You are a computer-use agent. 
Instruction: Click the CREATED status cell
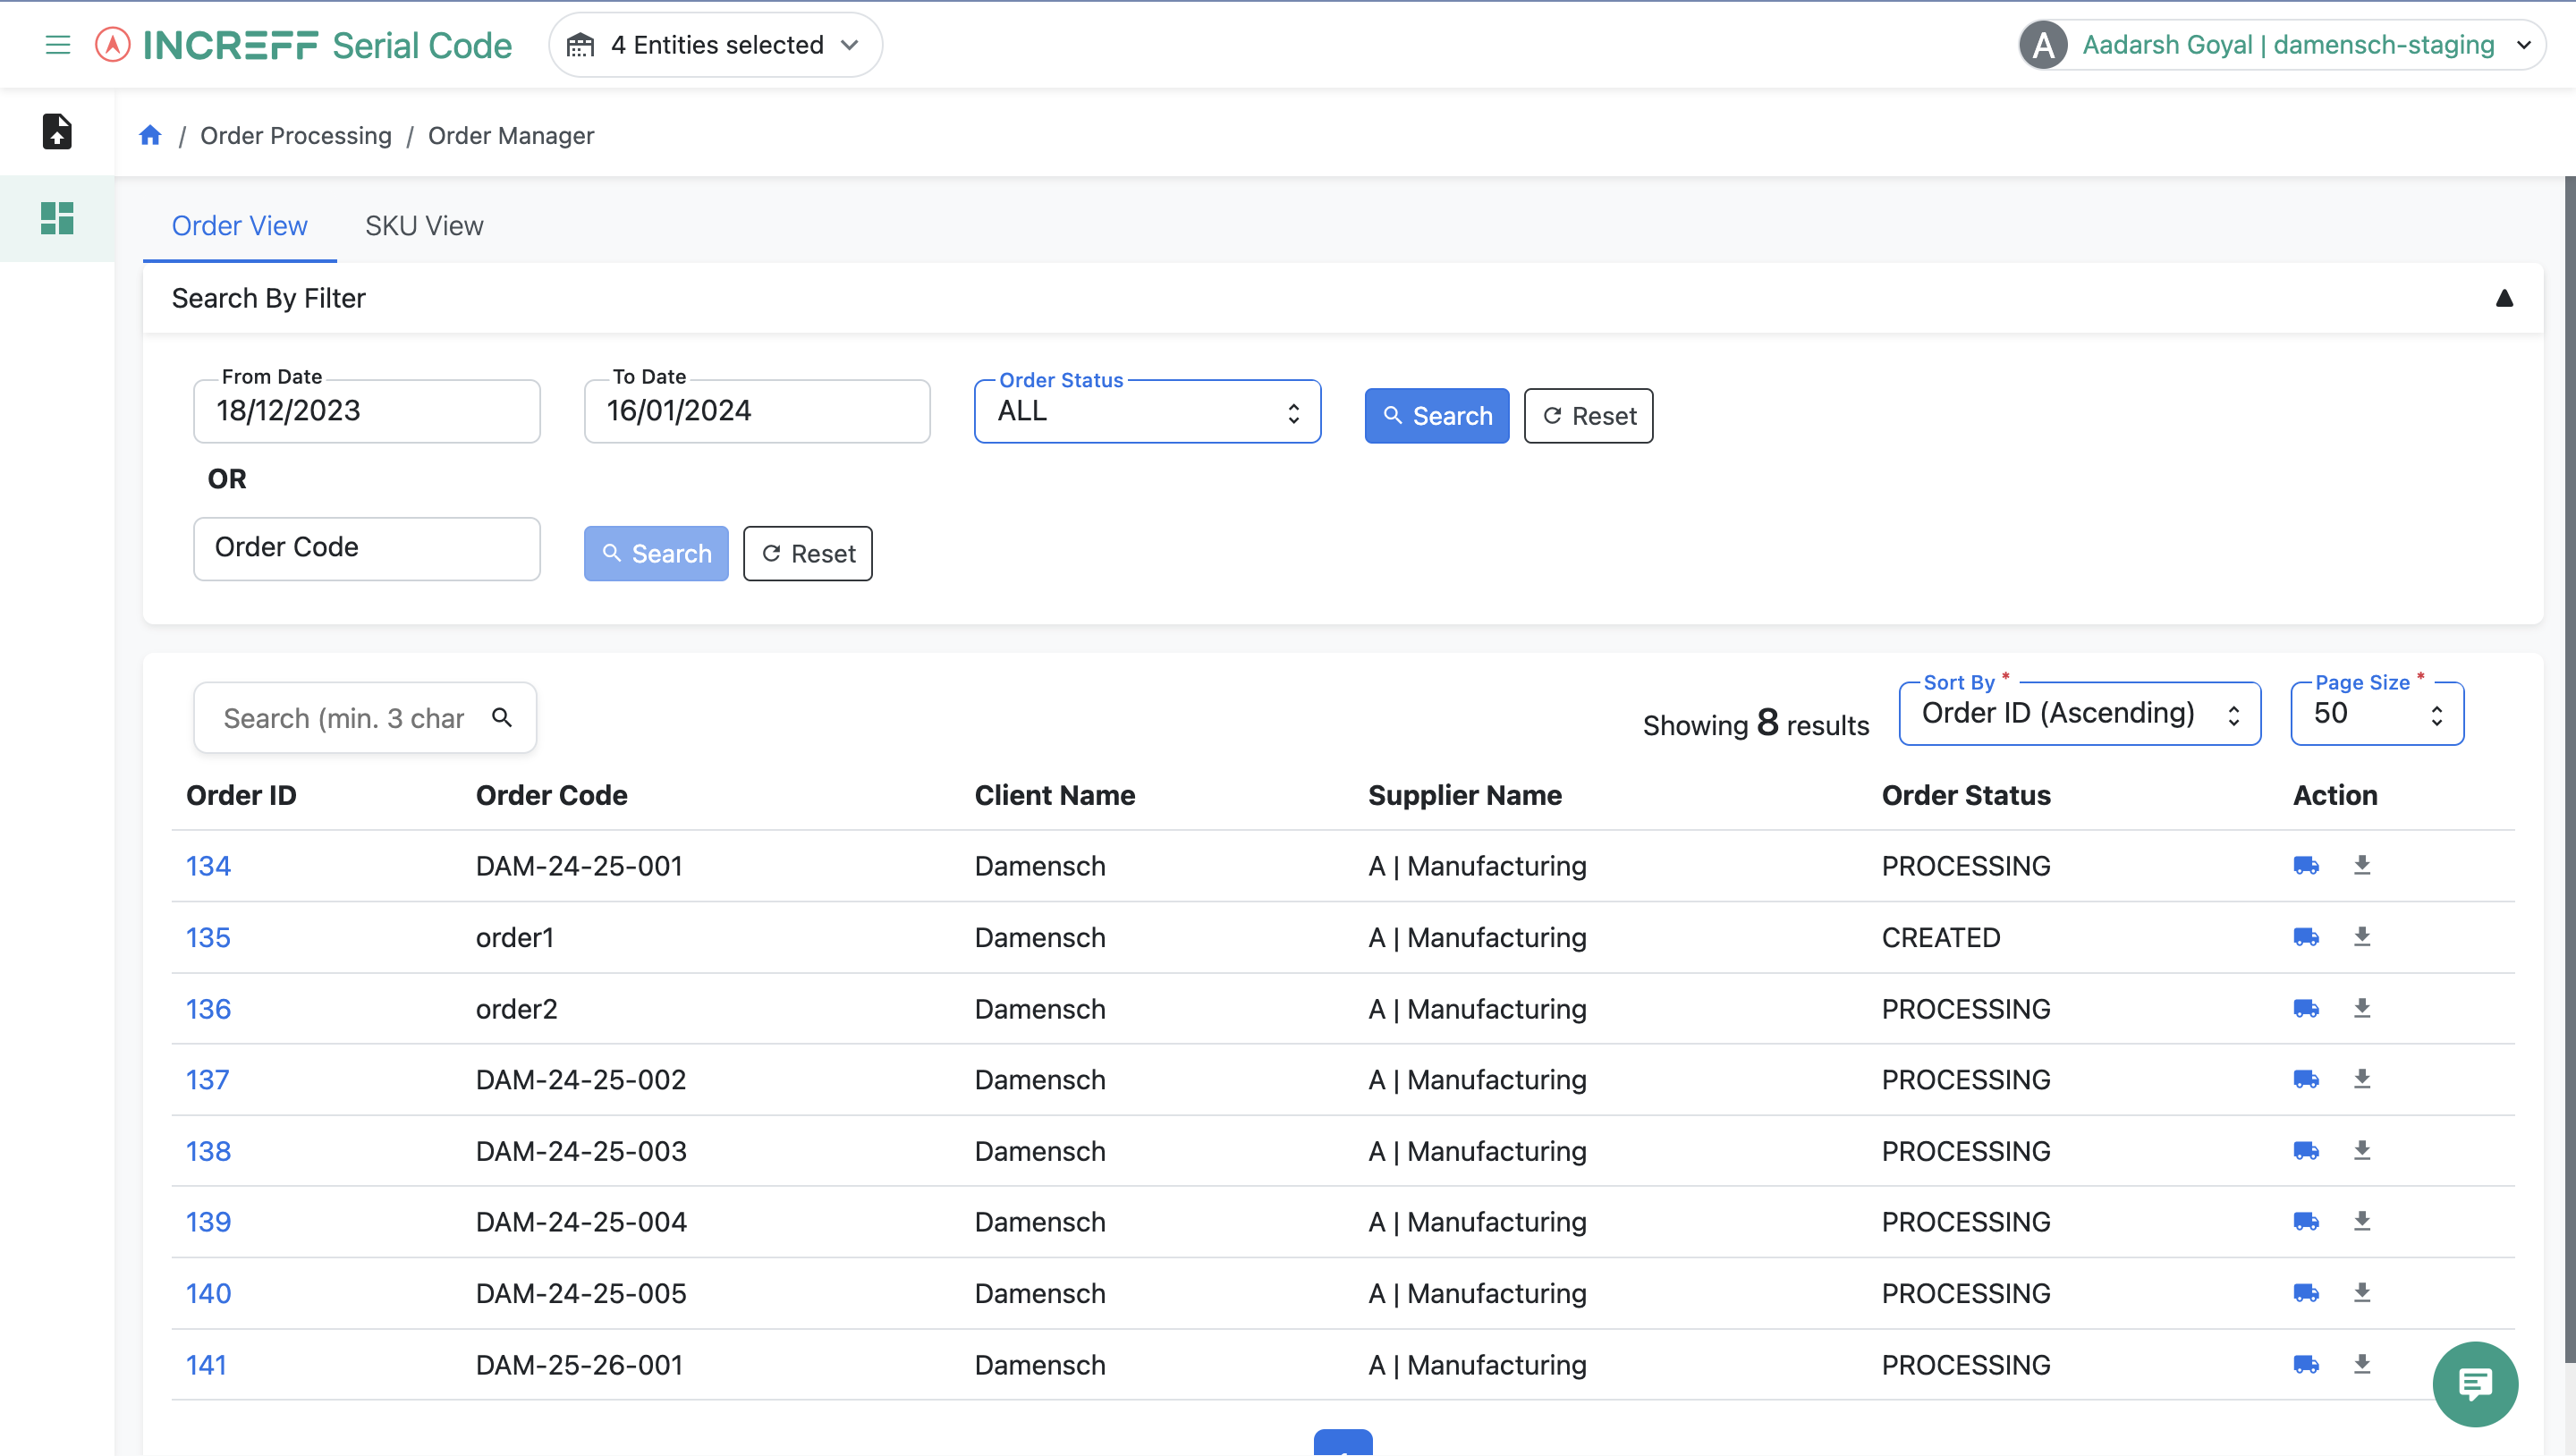click(x=1941, y=937)
